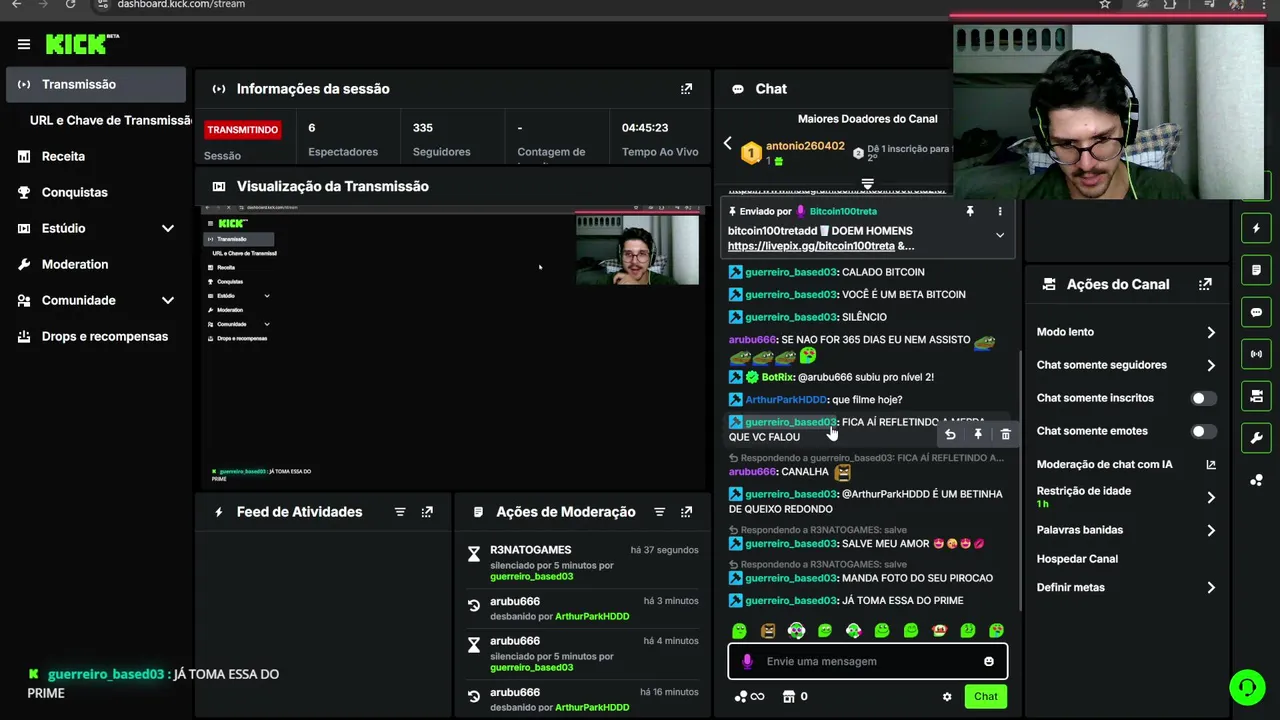Click the TRANSMITINDO status badge

tap(243, 130)
